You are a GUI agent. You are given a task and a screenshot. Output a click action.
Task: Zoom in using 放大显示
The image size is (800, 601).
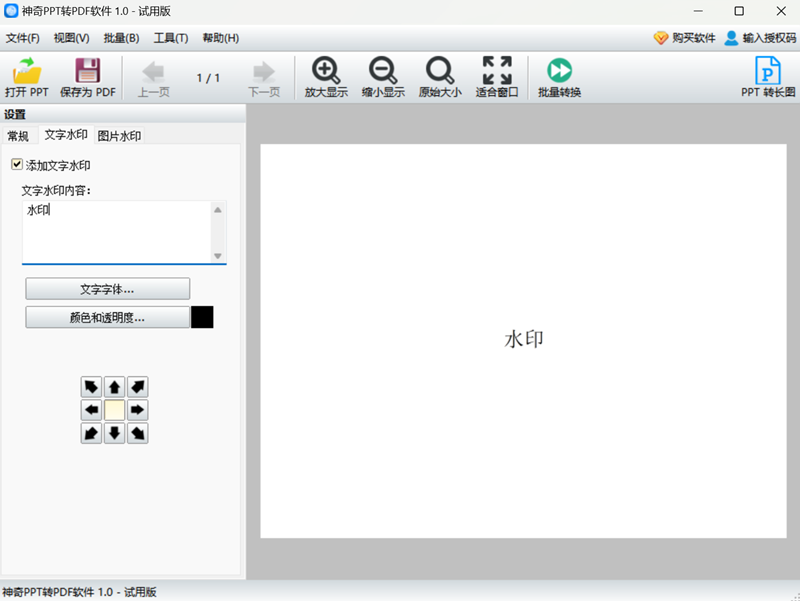click(326, 78)
